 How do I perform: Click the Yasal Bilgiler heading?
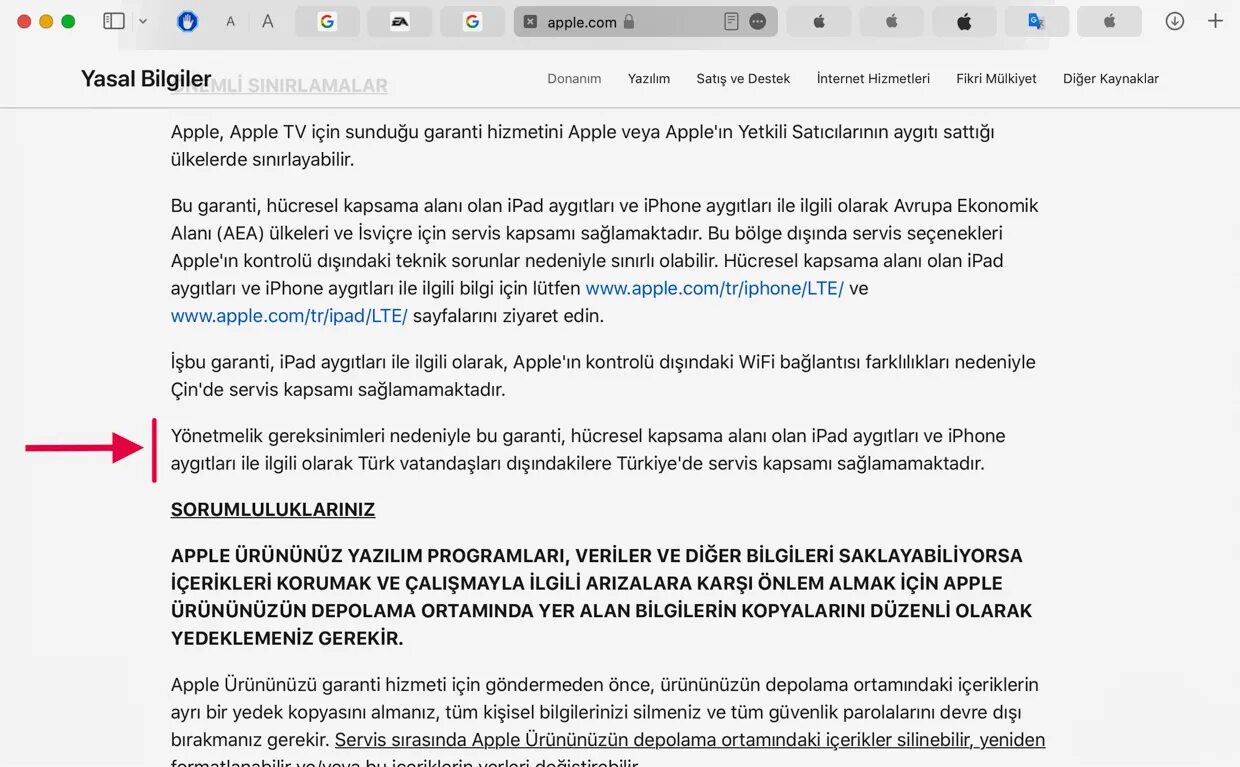146,79
